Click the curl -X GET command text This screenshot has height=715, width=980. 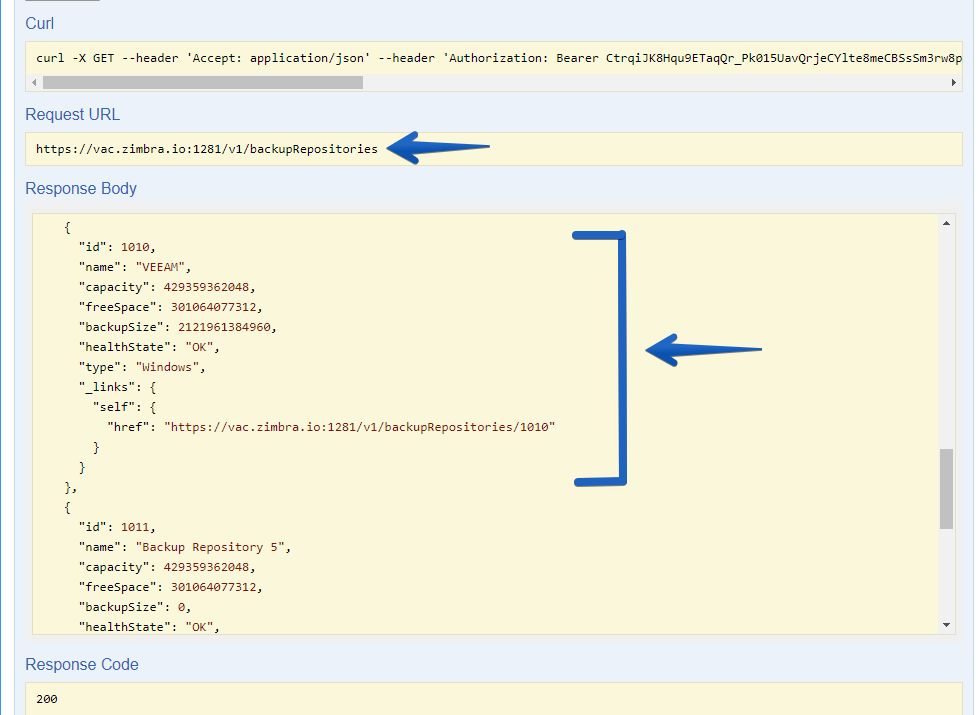click(499, 58)
